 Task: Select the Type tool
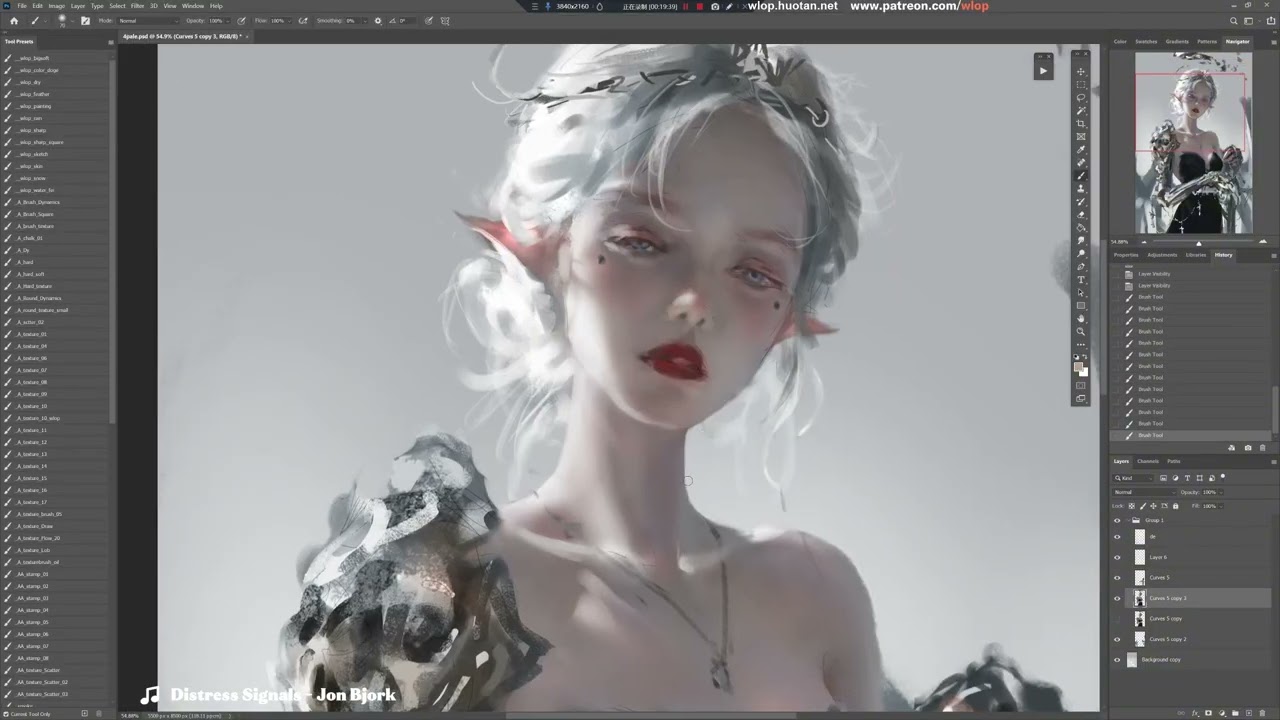pyautogui.click(x=1081, y=280)
